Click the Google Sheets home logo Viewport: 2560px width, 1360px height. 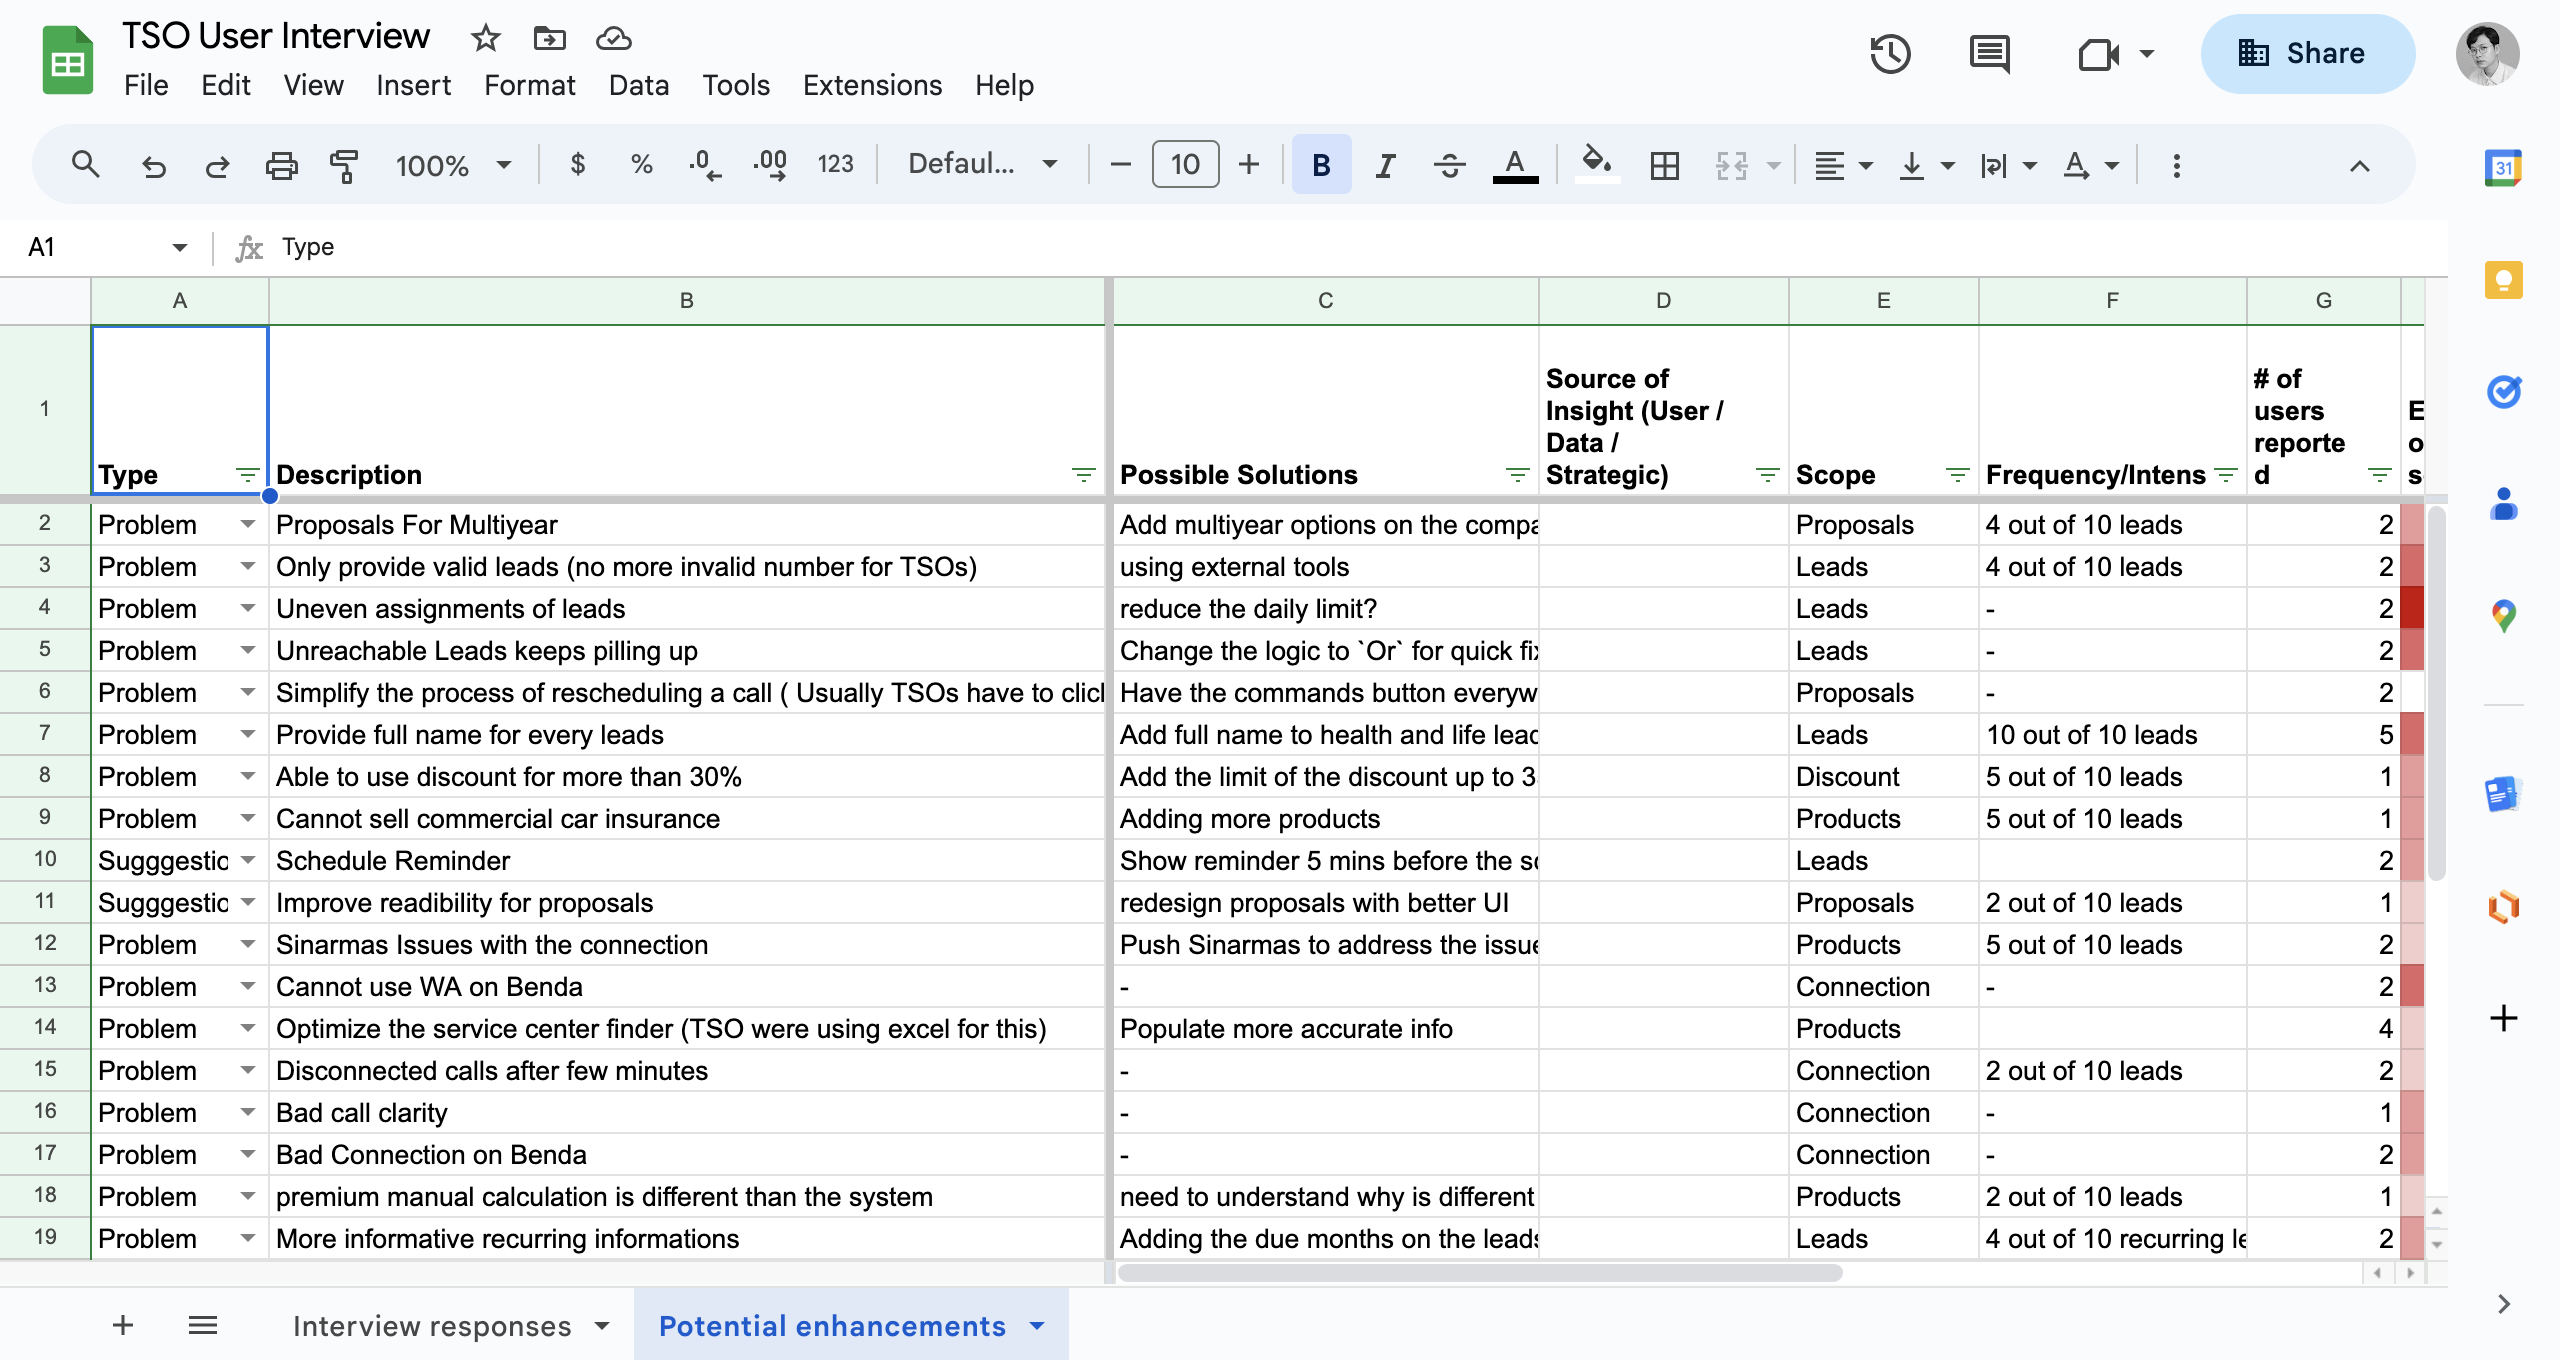(68, 60)
